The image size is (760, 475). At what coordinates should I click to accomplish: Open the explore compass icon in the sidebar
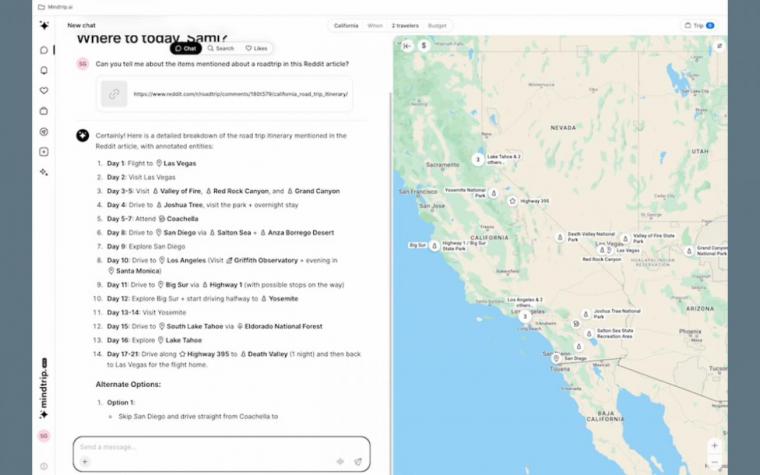click(x=44, y=132)
